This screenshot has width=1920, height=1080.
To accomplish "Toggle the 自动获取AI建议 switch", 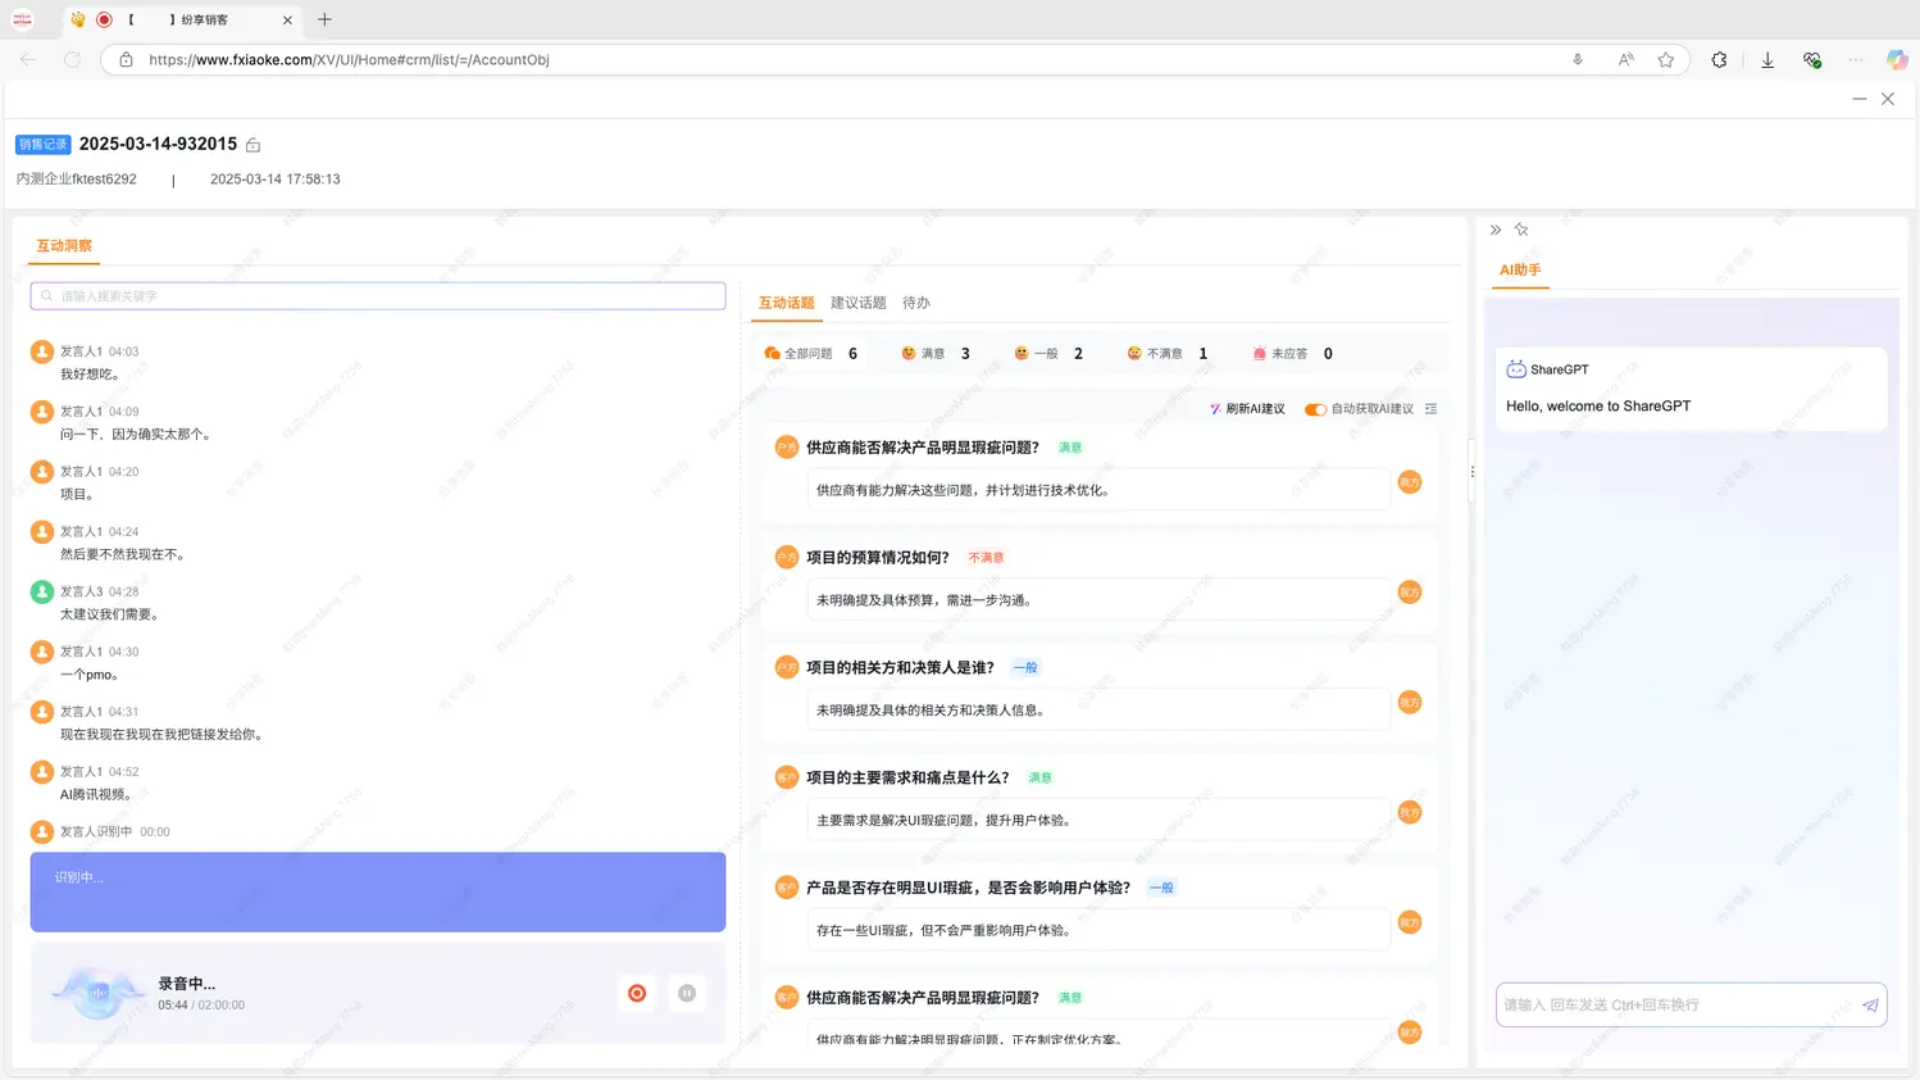I will click(x=1315, y=409).
